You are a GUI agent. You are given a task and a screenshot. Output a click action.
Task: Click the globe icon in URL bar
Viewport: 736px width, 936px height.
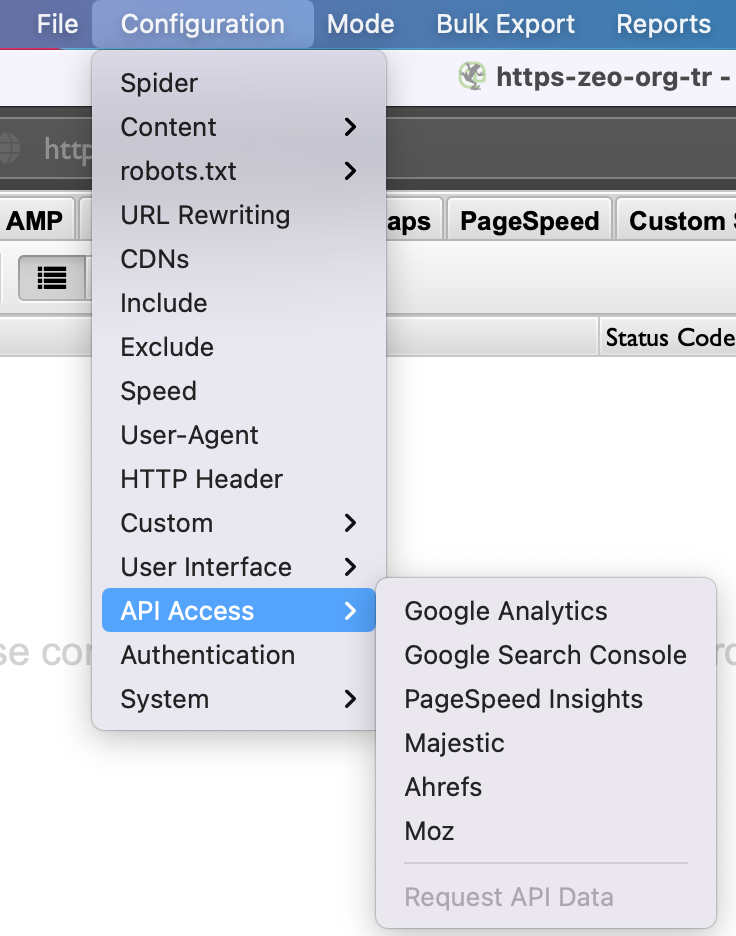tap(7, 148)
